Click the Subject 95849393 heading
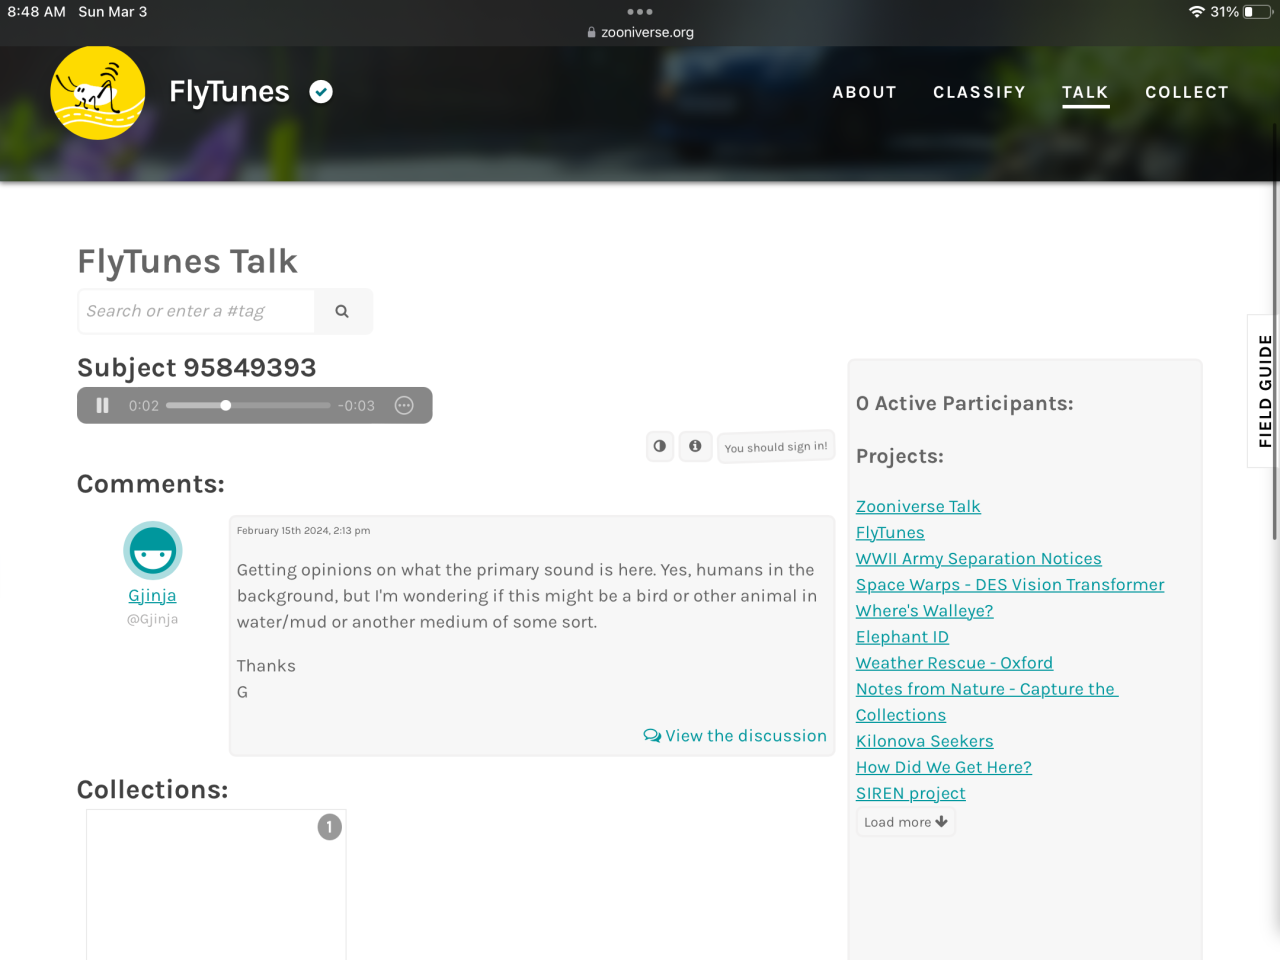 (x=197, y=368)
